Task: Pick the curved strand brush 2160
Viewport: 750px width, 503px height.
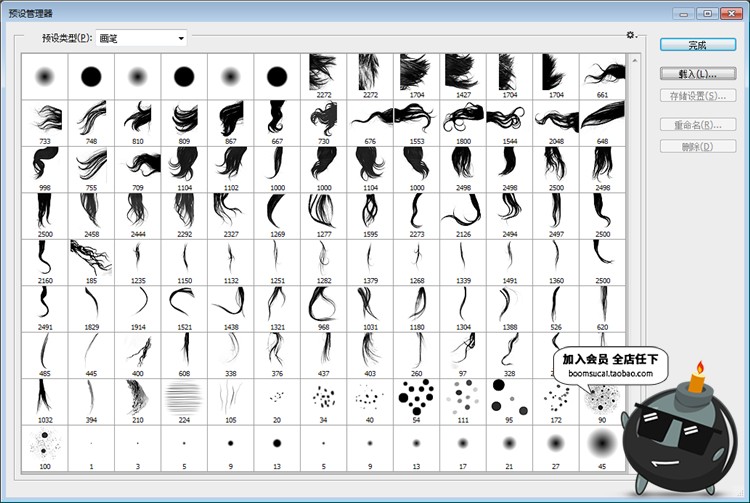Action: point(45,262)
